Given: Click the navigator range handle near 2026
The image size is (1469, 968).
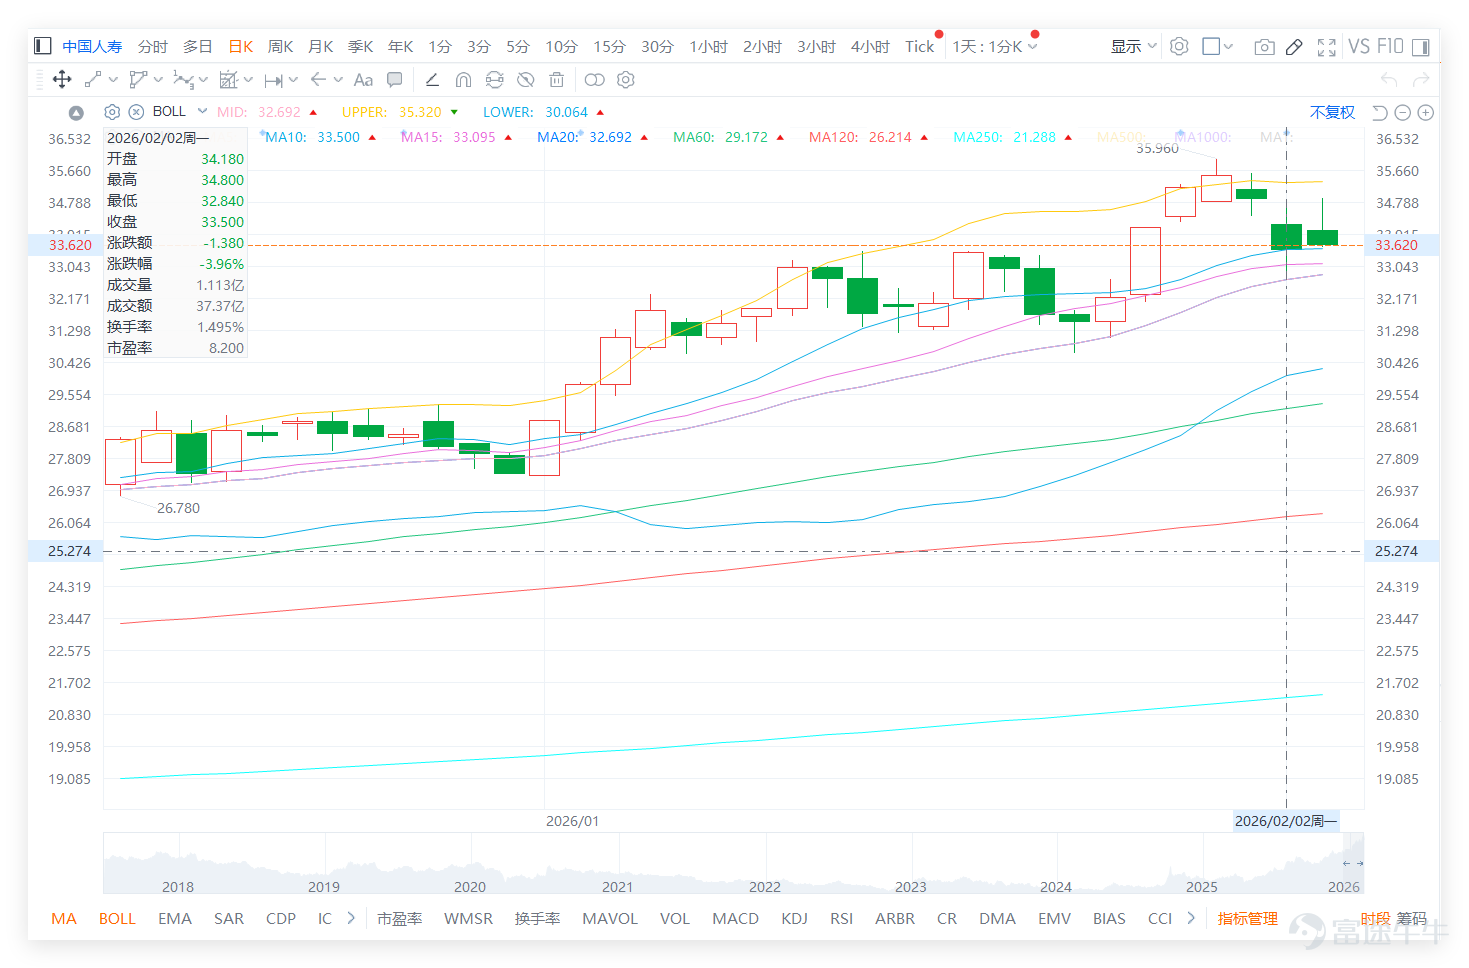Looking at the screenshot, I should [x=1353, y=863].
